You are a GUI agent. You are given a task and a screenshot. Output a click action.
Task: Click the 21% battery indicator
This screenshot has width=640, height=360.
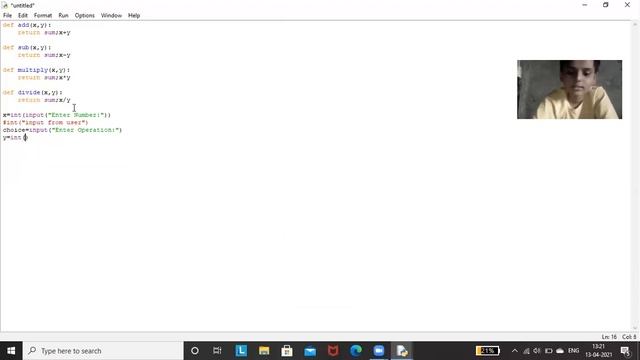488,351
